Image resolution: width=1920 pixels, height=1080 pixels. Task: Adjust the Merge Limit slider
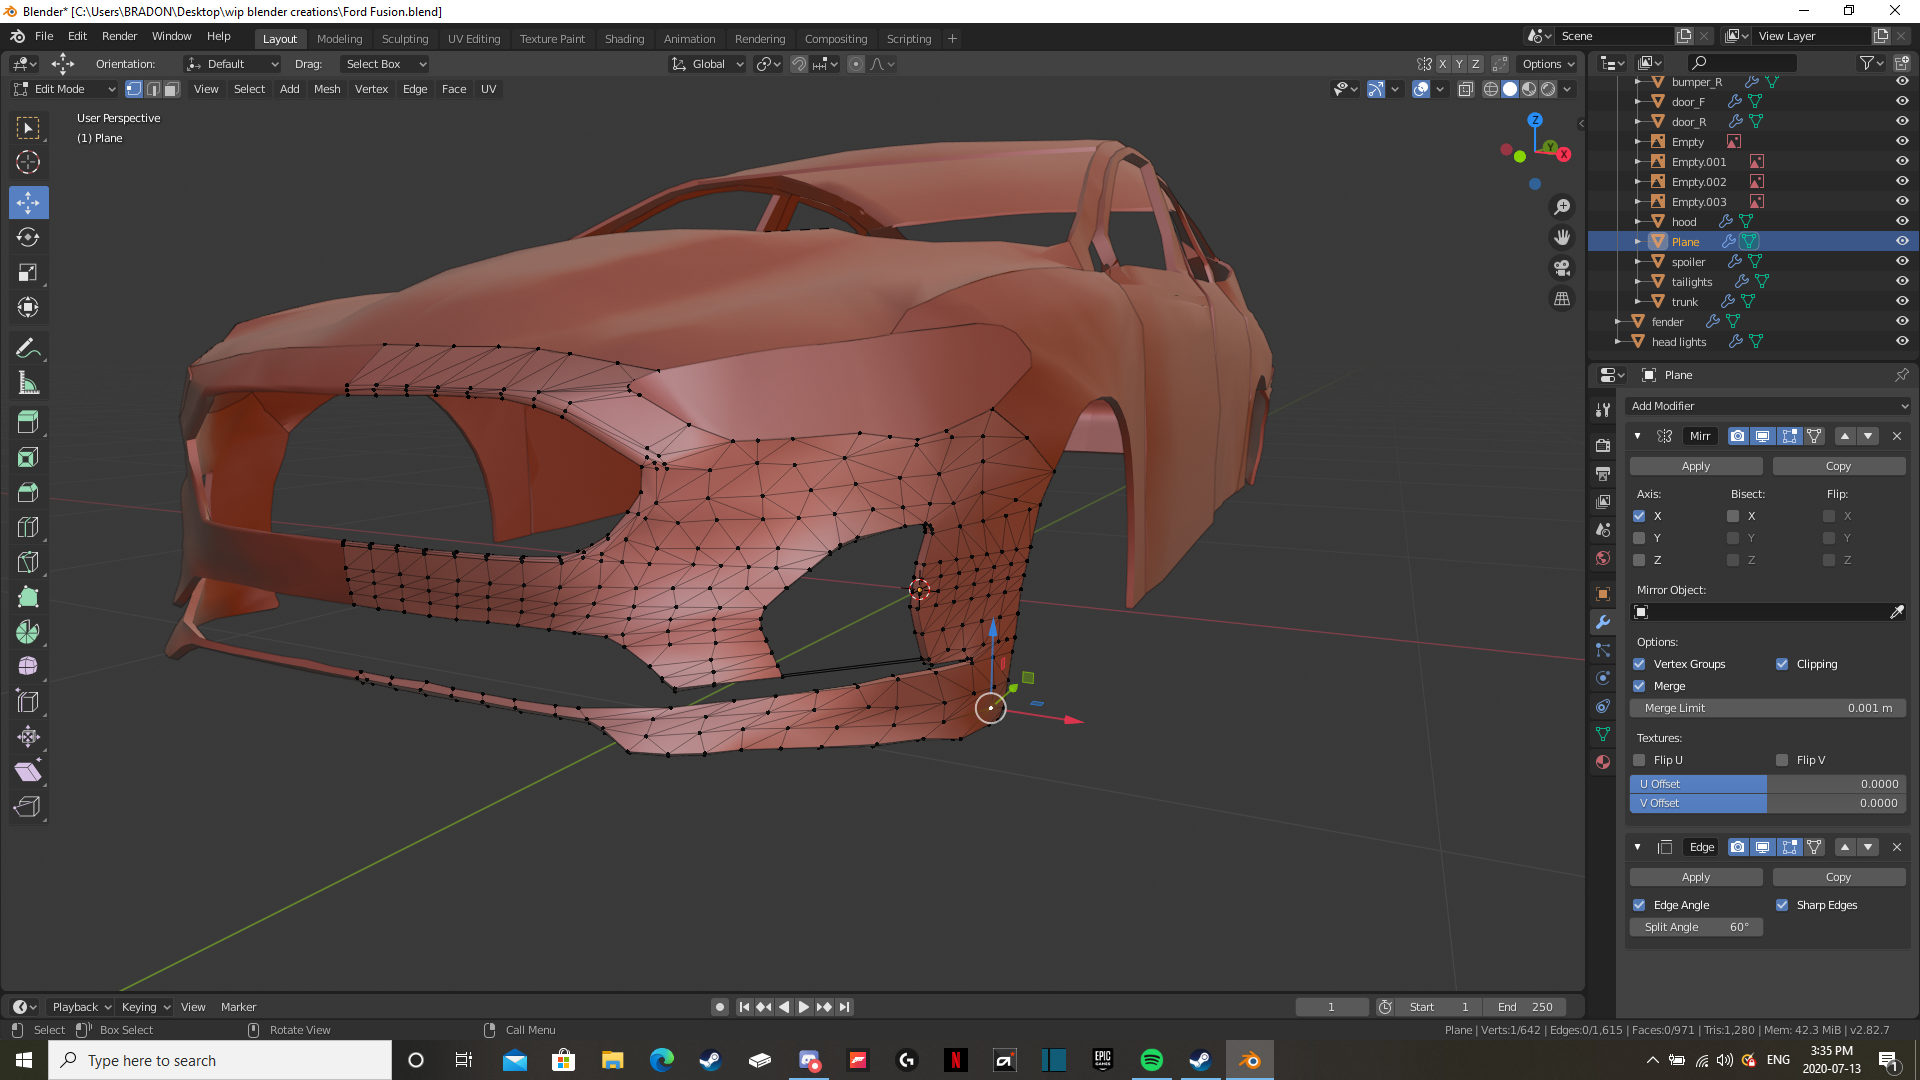pos(1768,708)
